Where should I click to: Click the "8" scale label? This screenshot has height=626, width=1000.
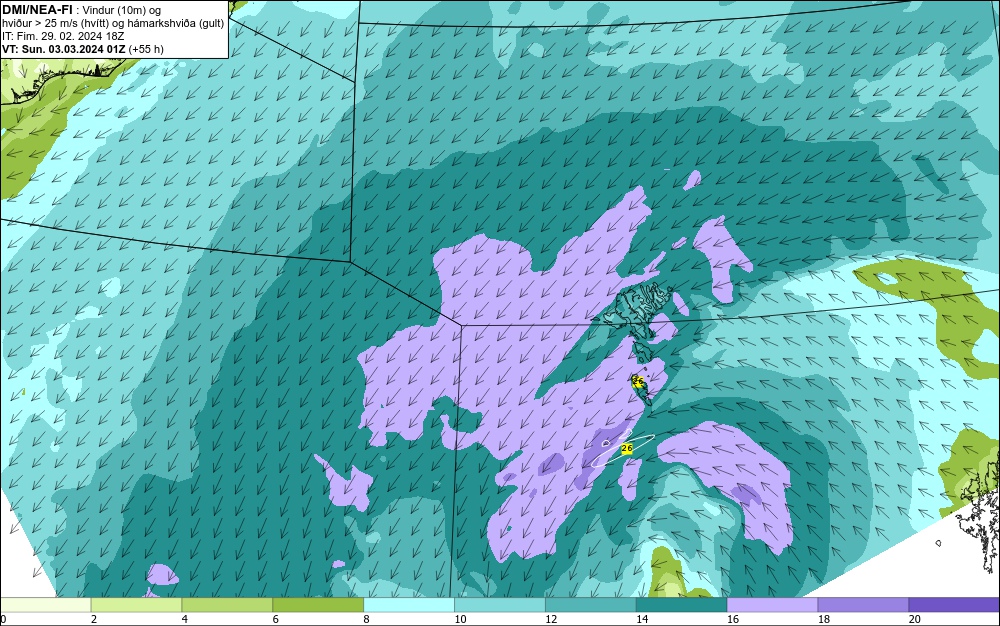(367, 619)
